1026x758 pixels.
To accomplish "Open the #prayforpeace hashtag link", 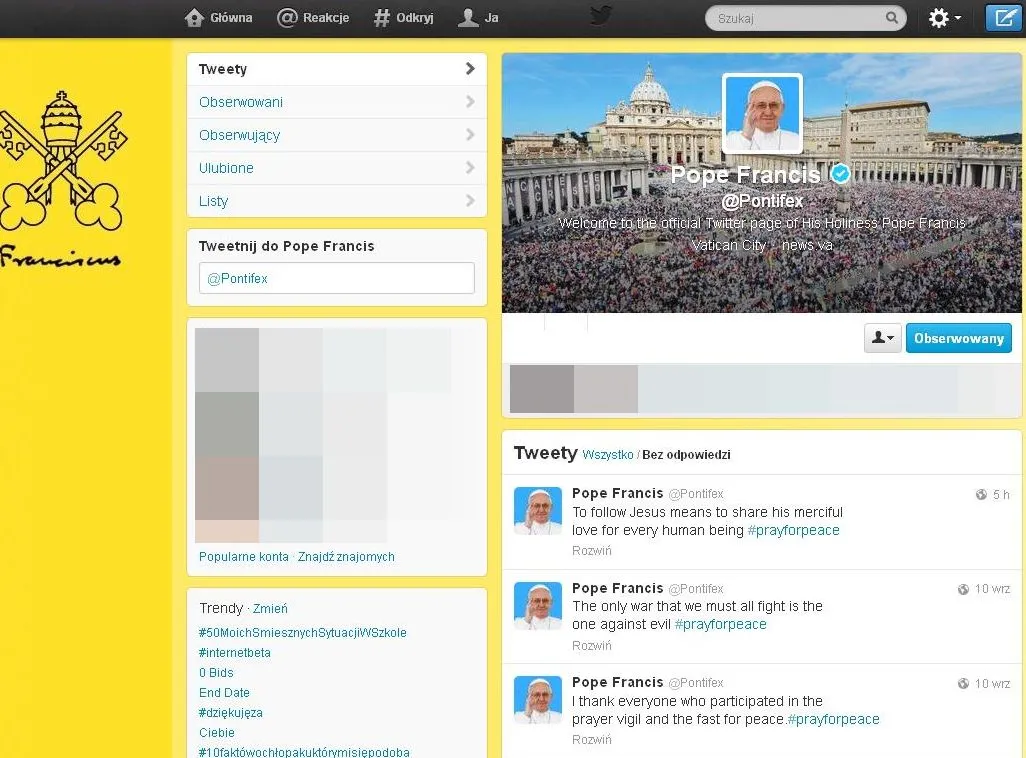I will pyautogui.click(x=794, y=530).
